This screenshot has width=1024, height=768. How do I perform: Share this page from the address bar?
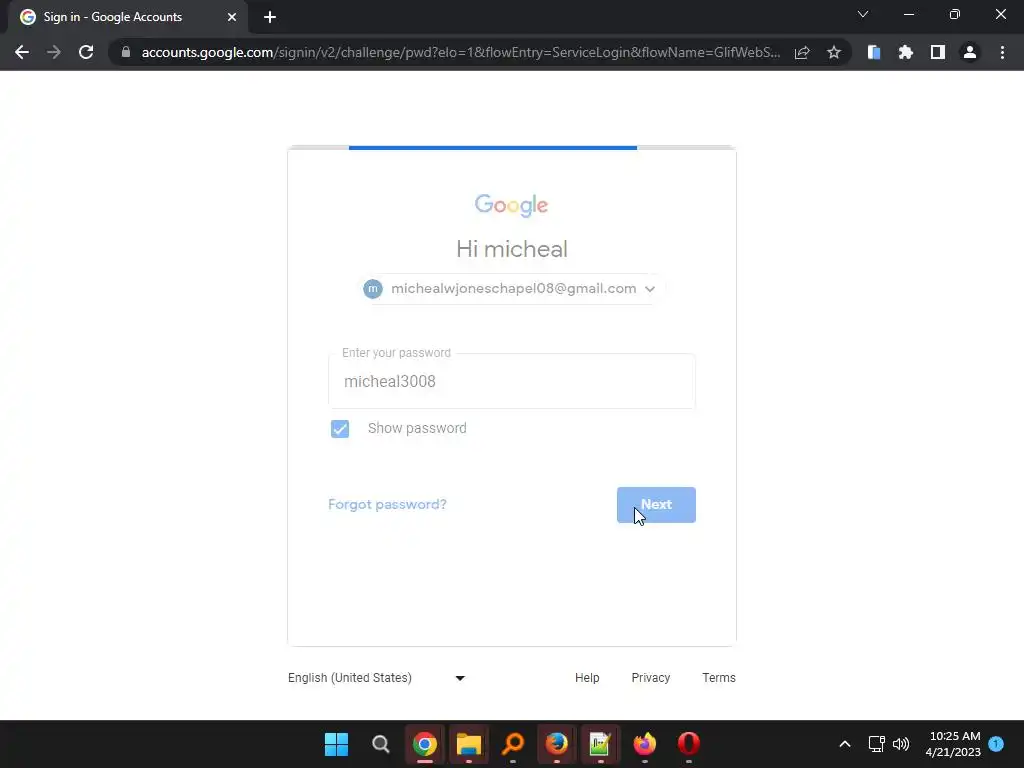802,52
